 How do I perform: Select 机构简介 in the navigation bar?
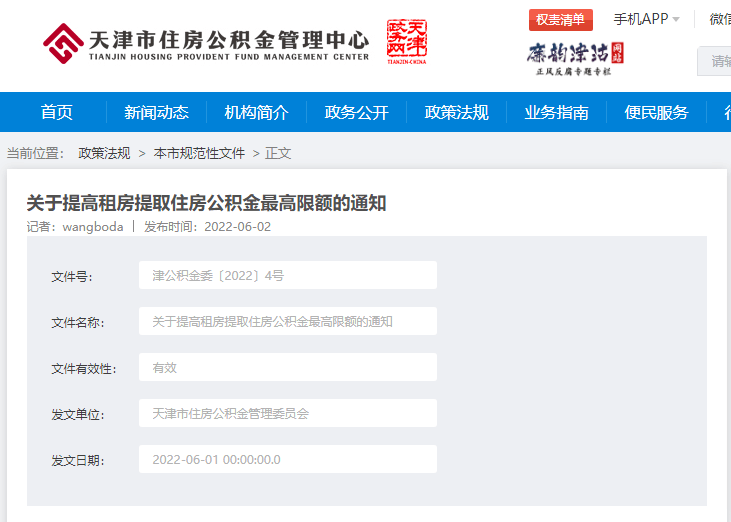pyautogui.click(x=256, y=112)
